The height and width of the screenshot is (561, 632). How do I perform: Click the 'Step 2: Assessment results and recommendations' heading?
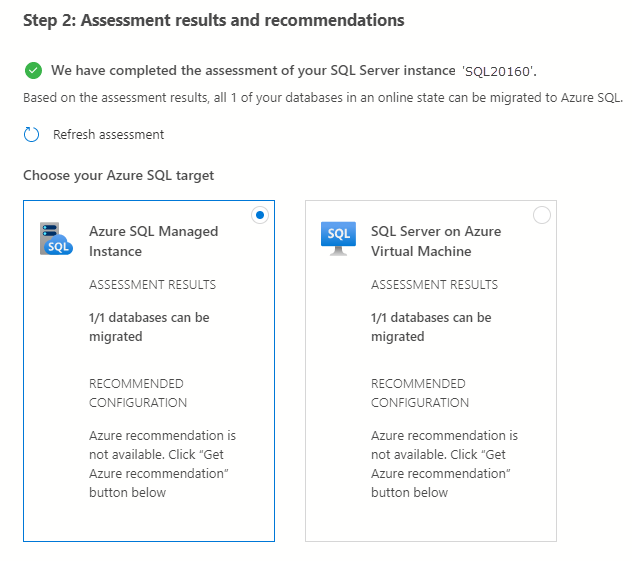click(x=214, y=20)
